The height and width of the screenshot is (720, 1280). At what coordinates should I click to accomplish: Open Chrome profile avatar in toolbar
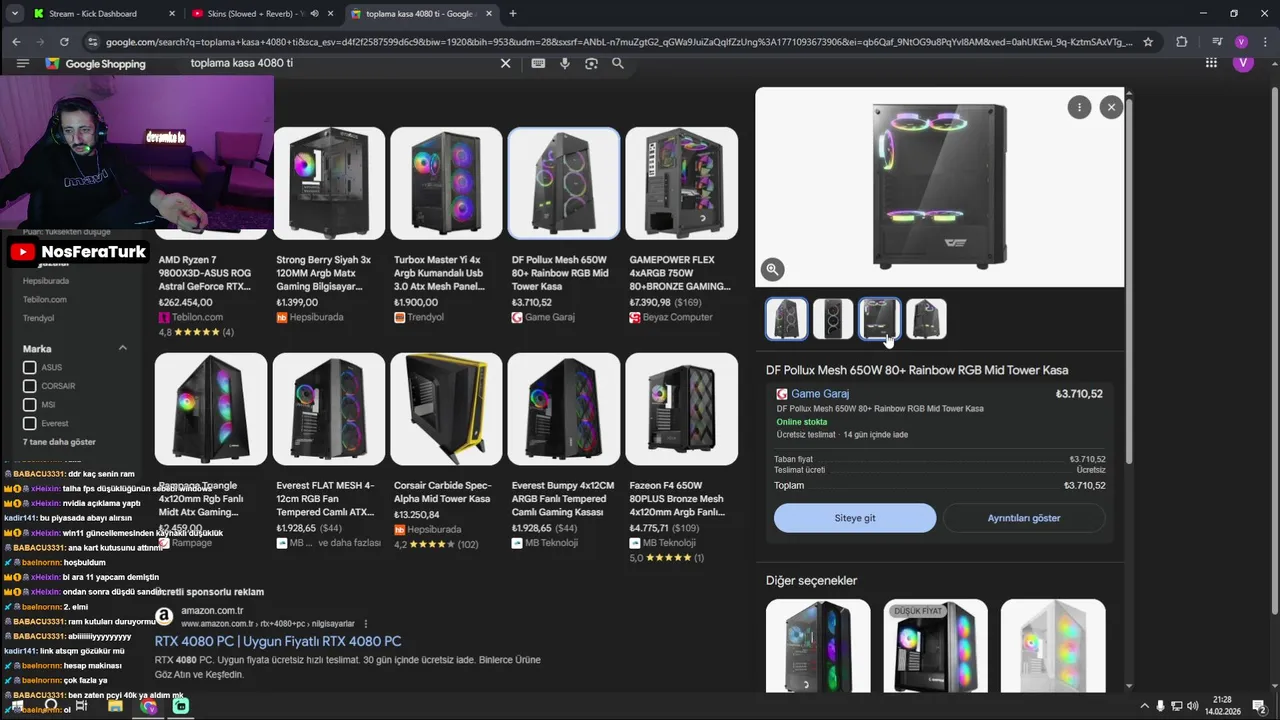1241,42
